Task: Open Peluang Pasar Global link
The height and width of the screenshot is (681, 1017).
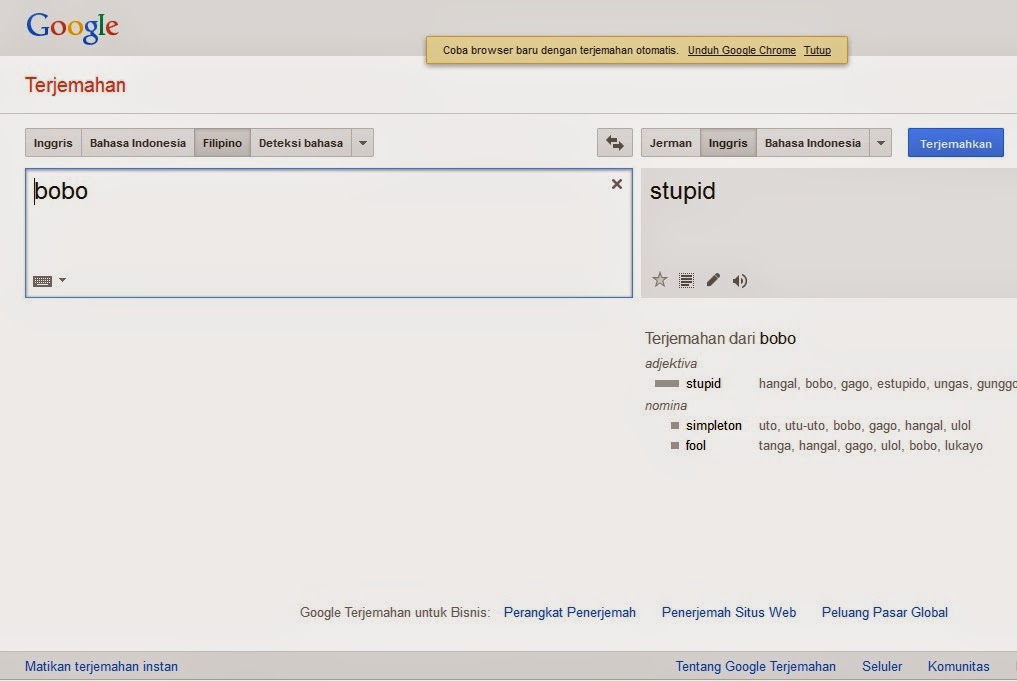Action: pyautogui.click(x=885, y=612)
